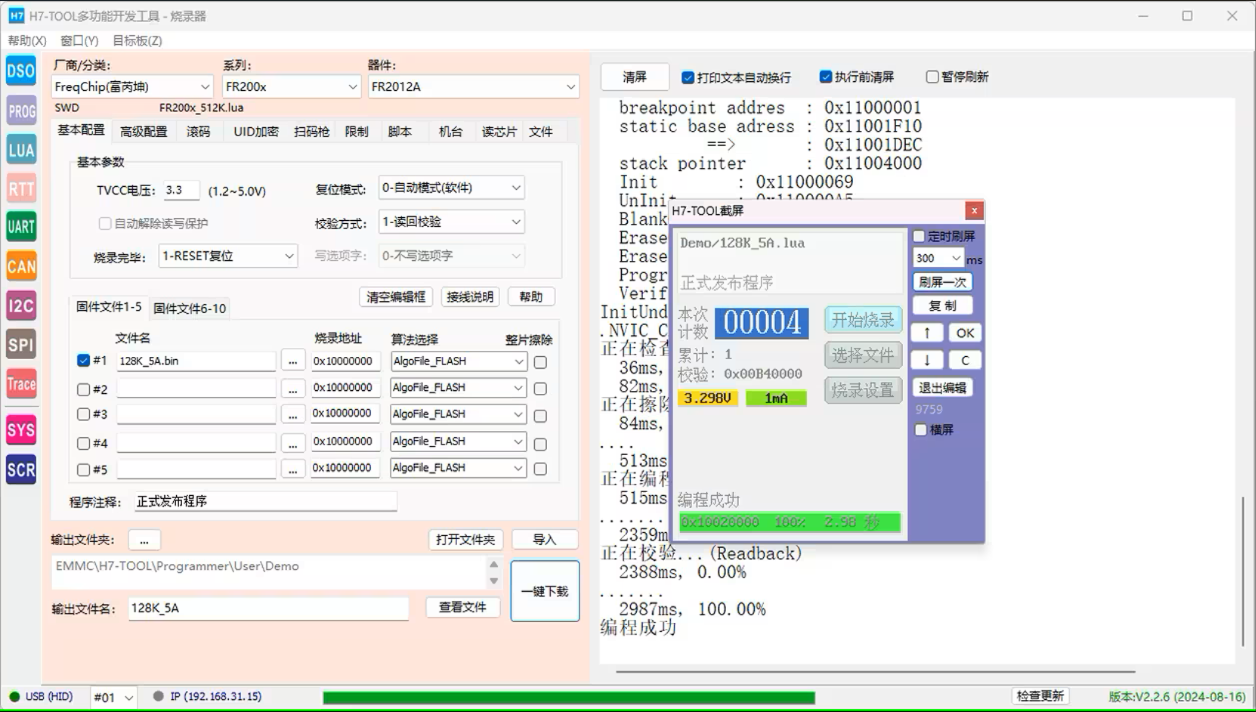Browse file for firmware row #5

coord(293,468)
